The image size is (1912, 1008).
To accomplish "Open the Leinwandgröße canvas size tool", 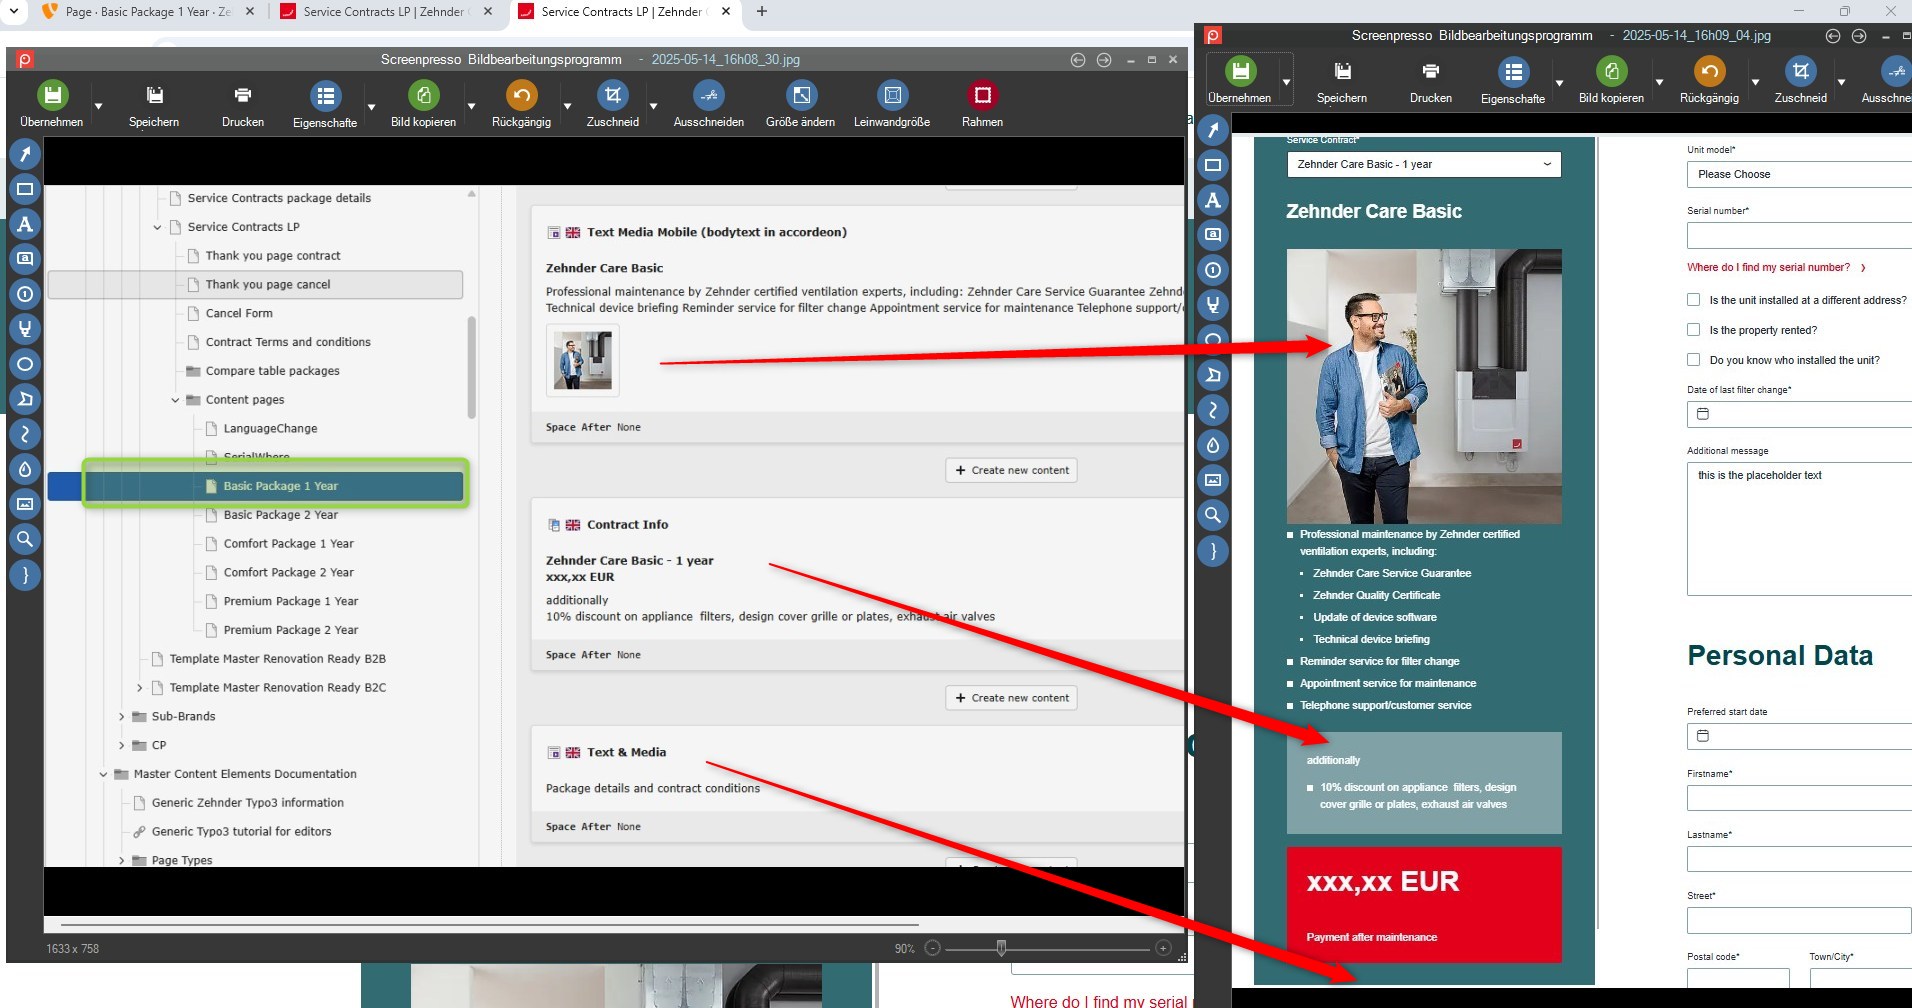I will (892, 96).
